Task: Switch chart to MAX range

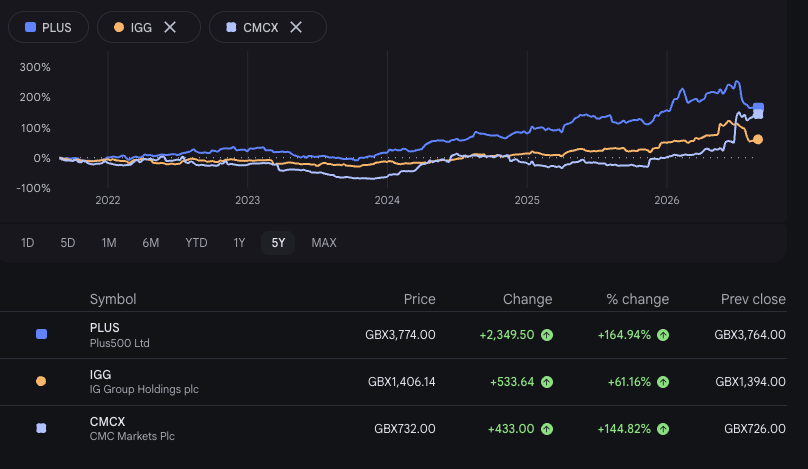Action: click(x=324, y=243)
